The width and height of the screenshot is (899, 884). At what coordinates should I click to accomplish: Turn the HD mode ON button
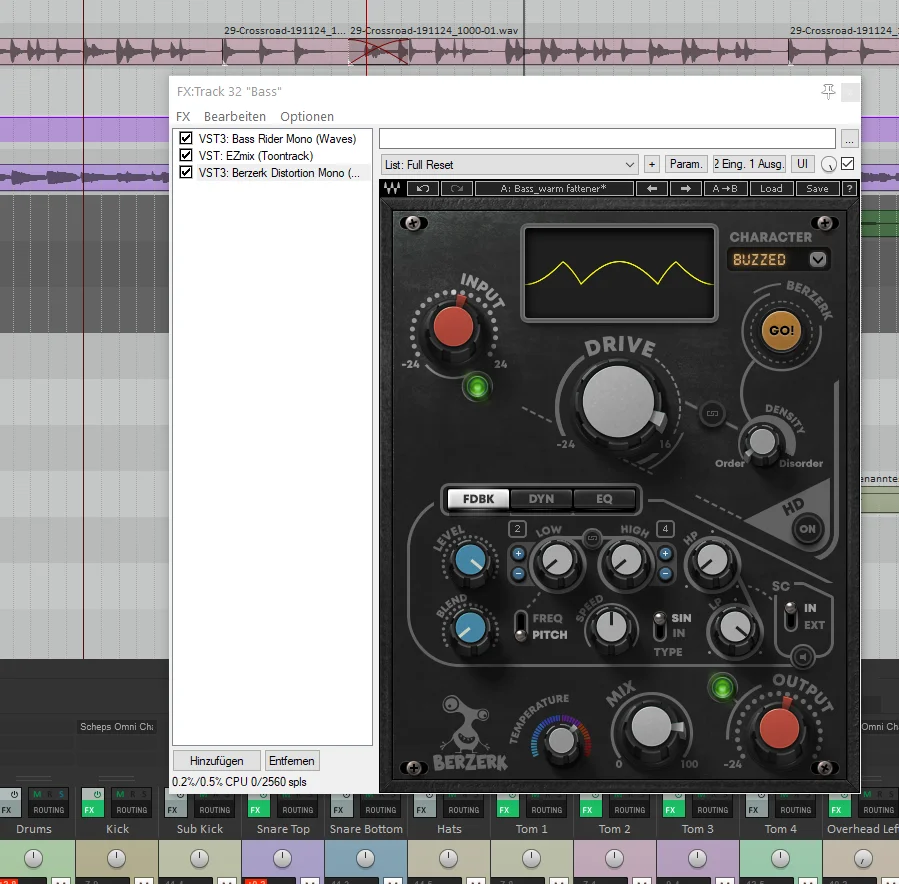tap(807, 529)
